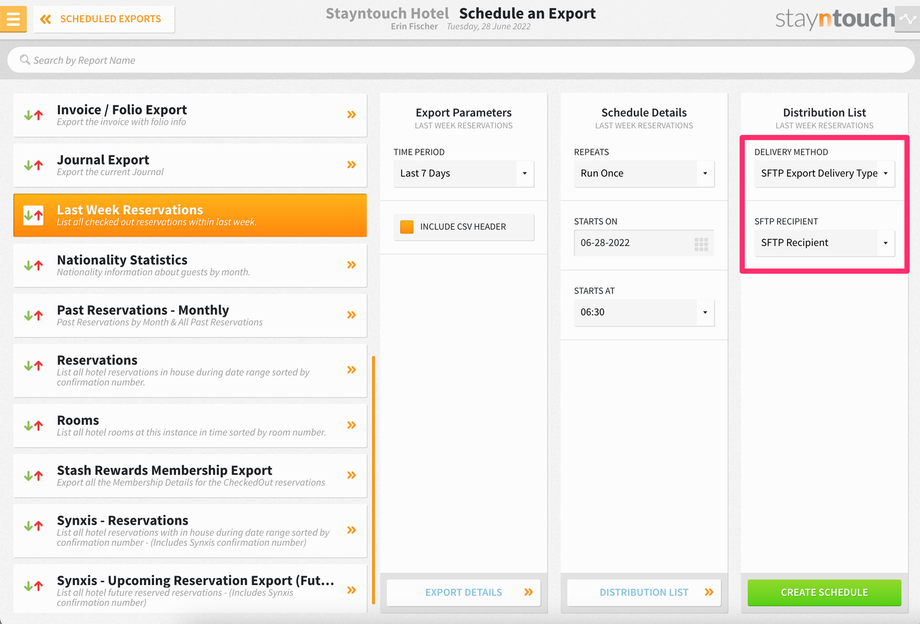Click the Search by Report Name field
The width and height of the screenshot is (920, 624).
coord(461,60)
